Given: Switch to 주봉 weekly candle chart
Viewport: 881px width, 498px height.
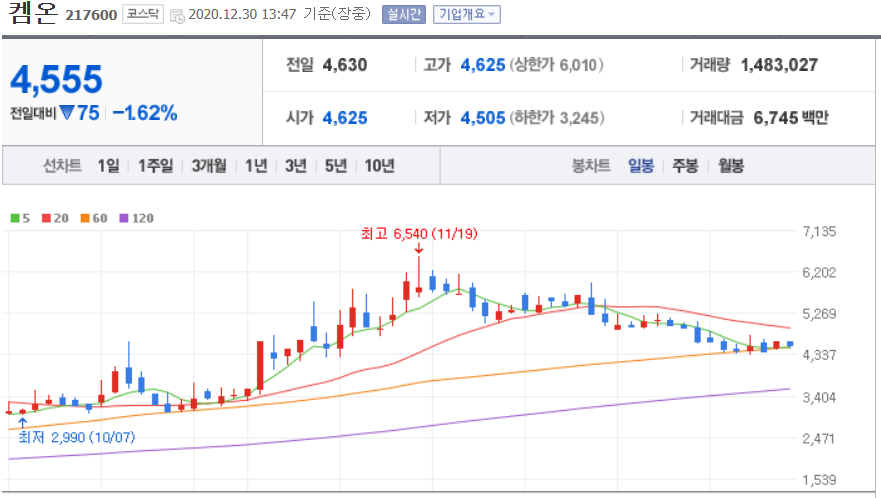Looking at the screenshot, I should 685,165.
